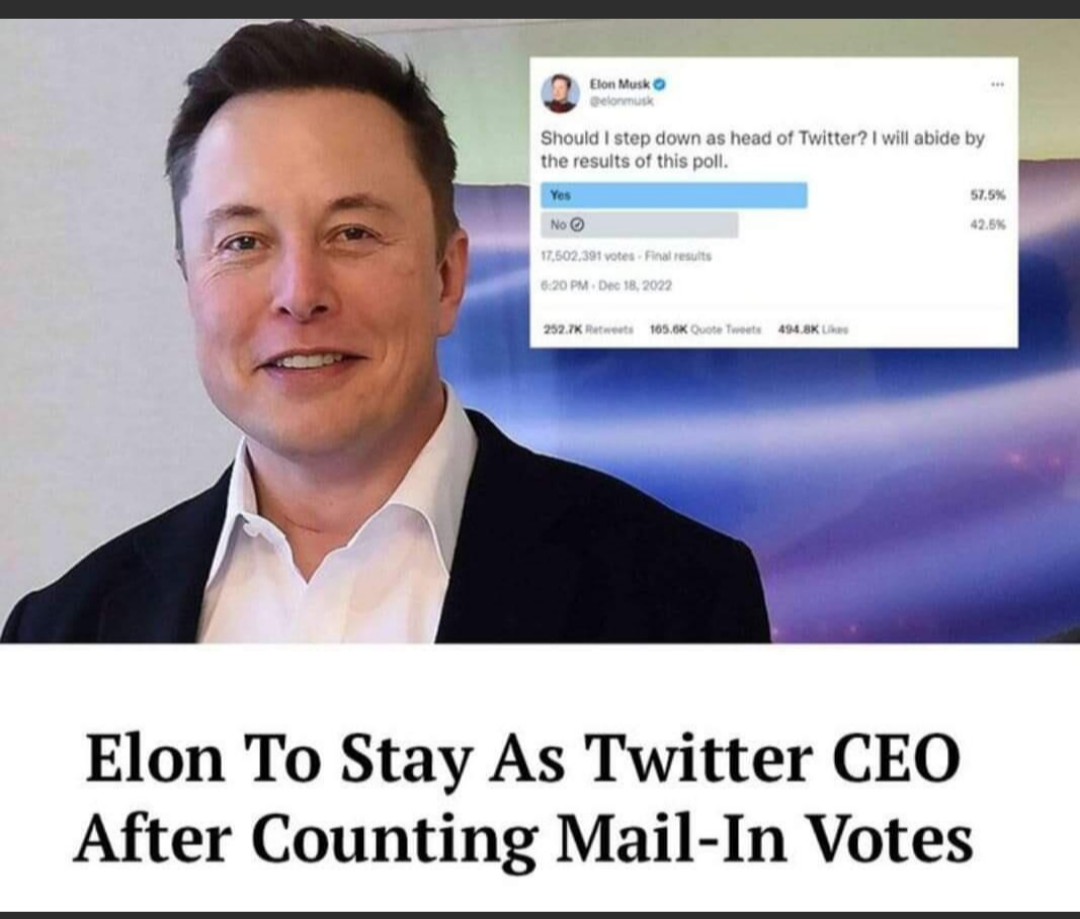
Task: View the 252.7K Retweets list
Action: [589, 326]
